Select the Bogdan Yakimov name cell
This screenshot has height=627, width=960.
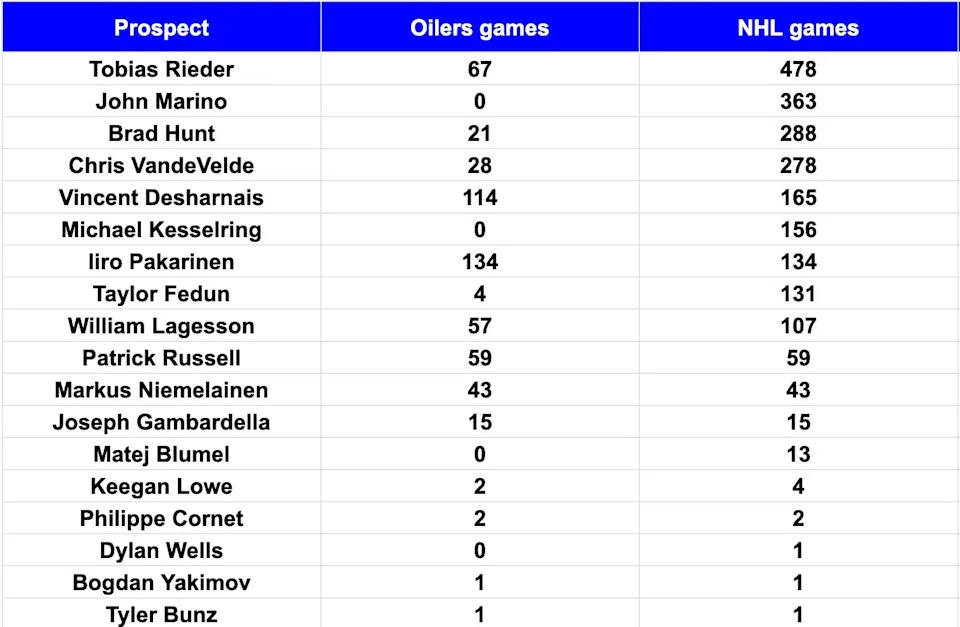point(161,582)
